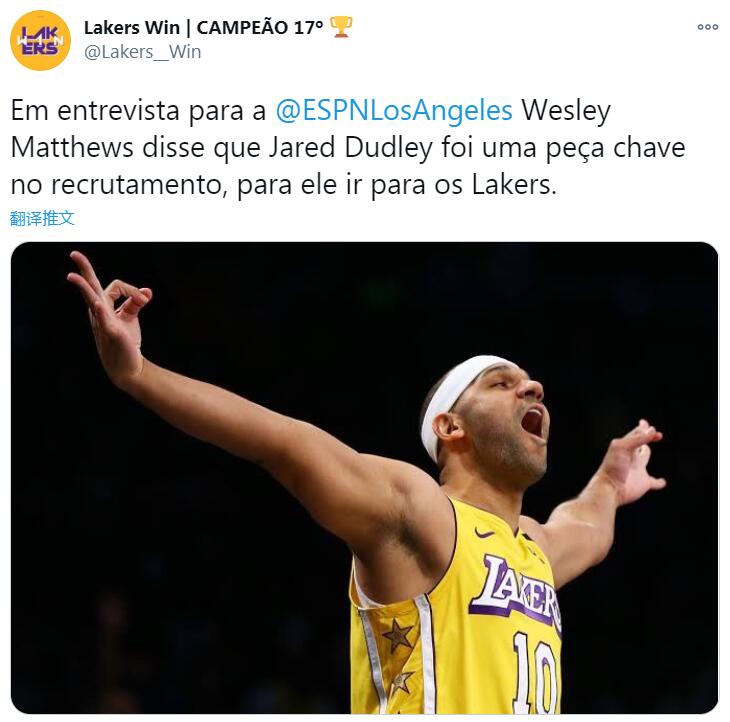
Task: Click the trophy emoji beside the account name
Action: click(x=341, y=27)
